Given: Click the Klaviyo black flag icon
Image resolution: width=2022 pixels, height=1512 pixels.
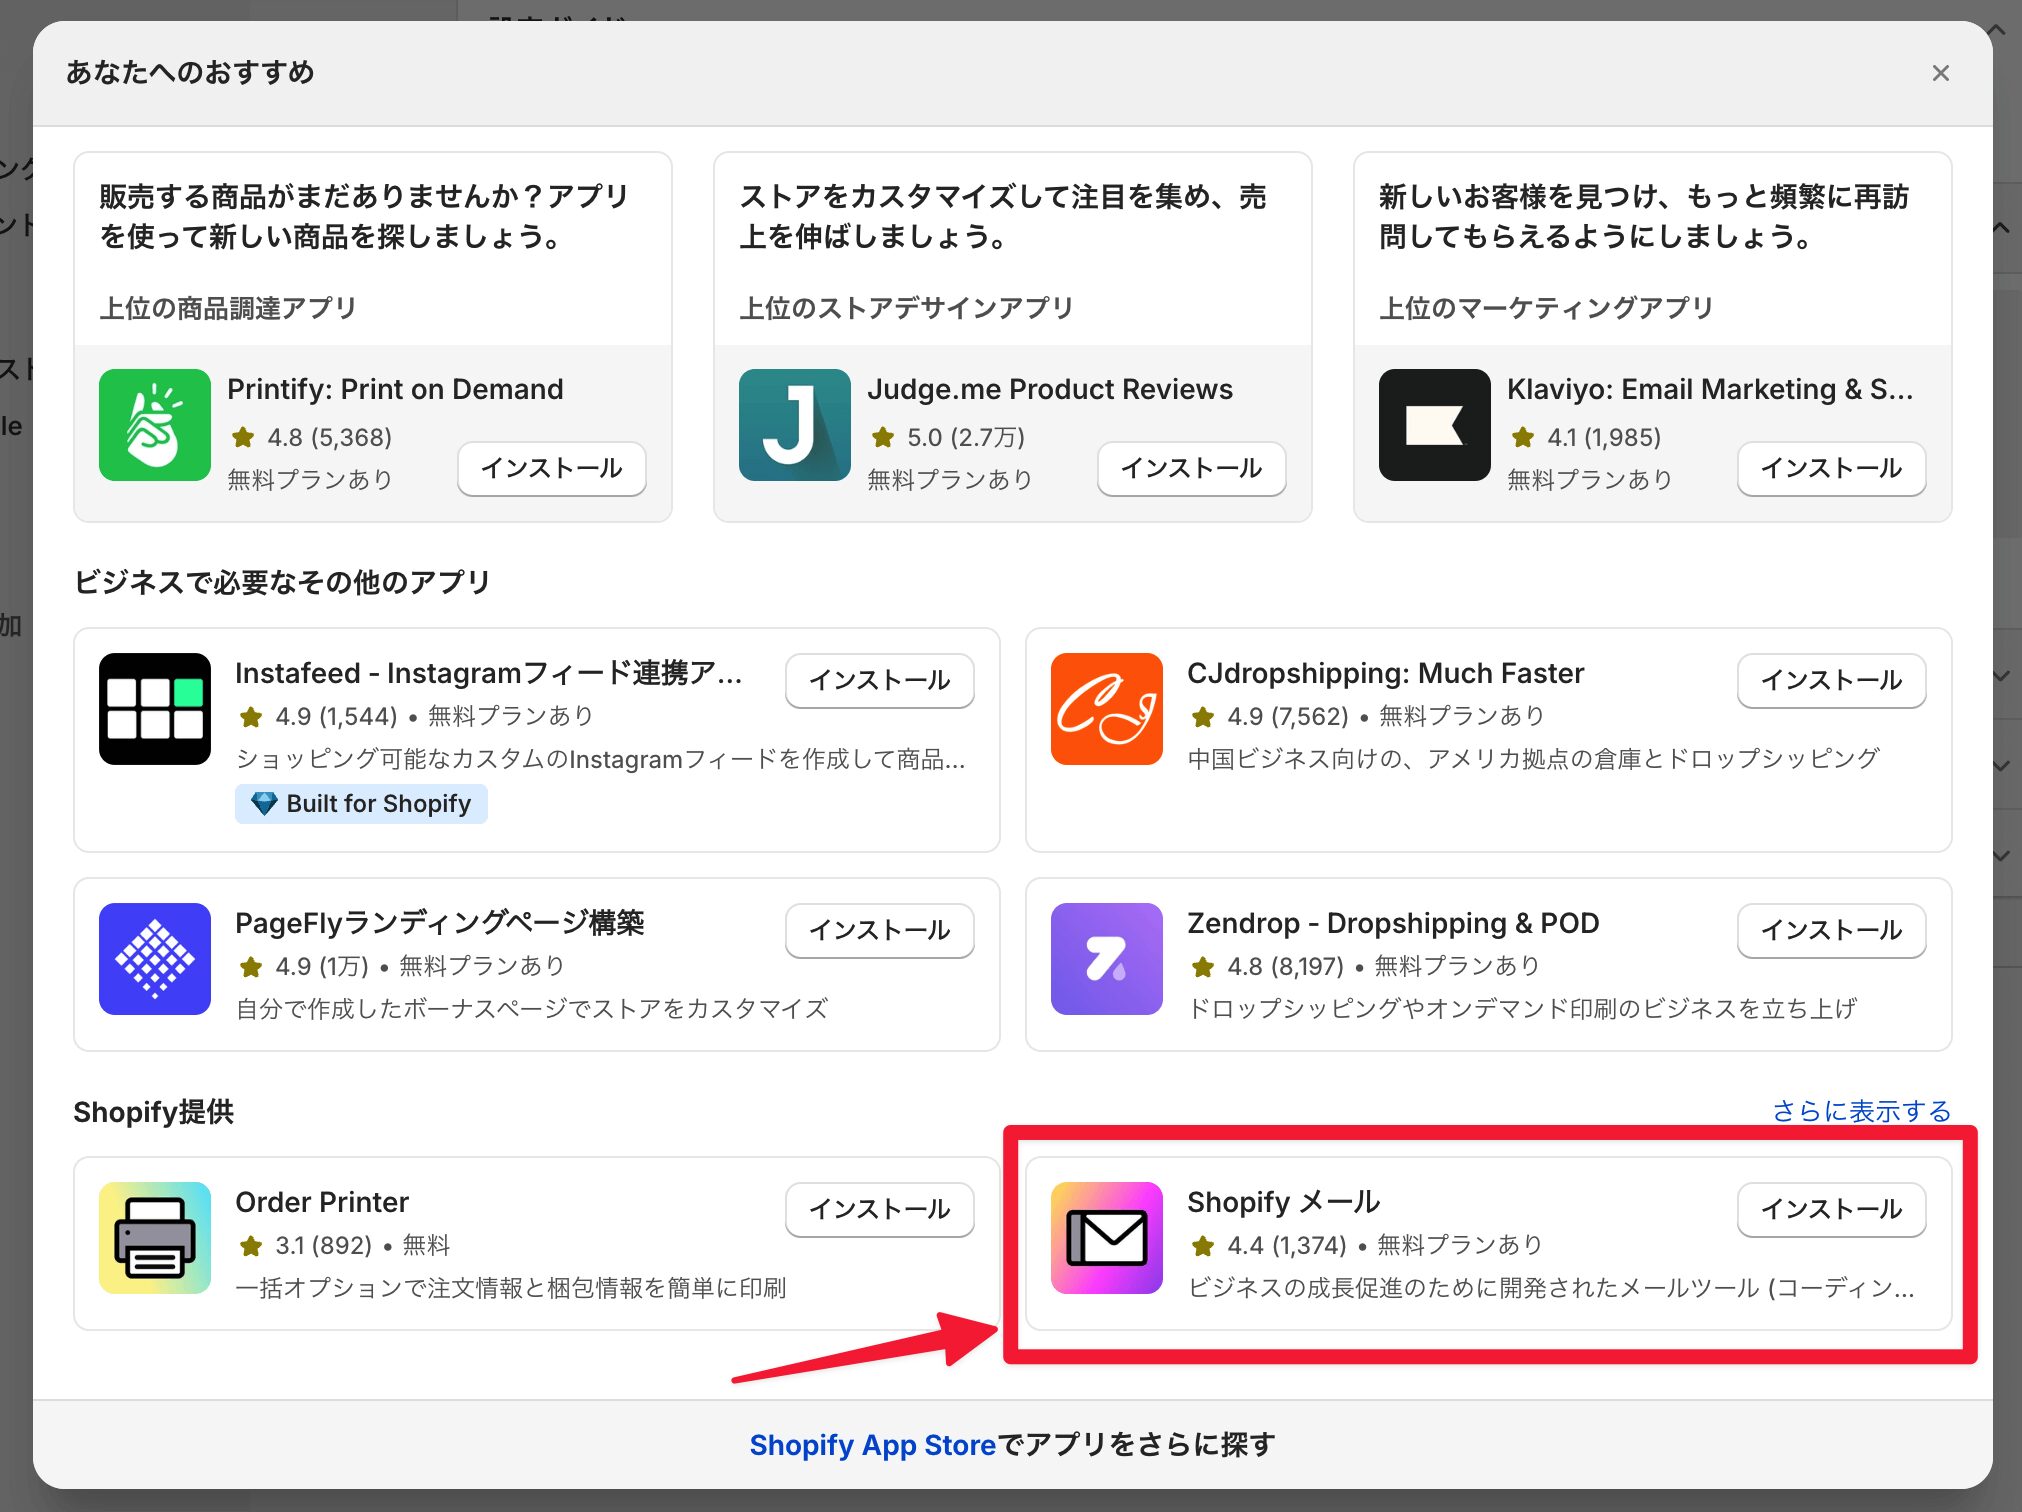Looking at the screenshot, I should 1435,425.
